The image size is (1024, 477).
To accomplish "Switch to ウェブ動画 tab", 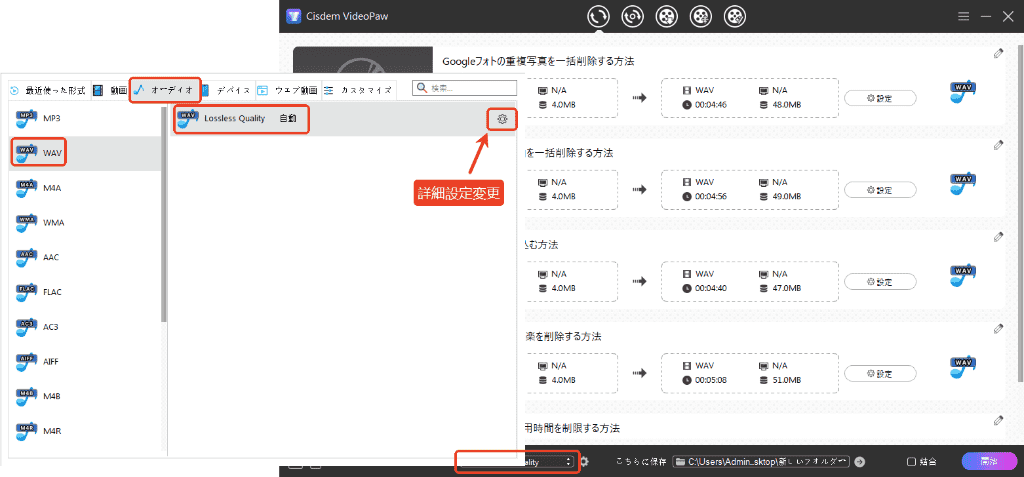I will [287, 90].
